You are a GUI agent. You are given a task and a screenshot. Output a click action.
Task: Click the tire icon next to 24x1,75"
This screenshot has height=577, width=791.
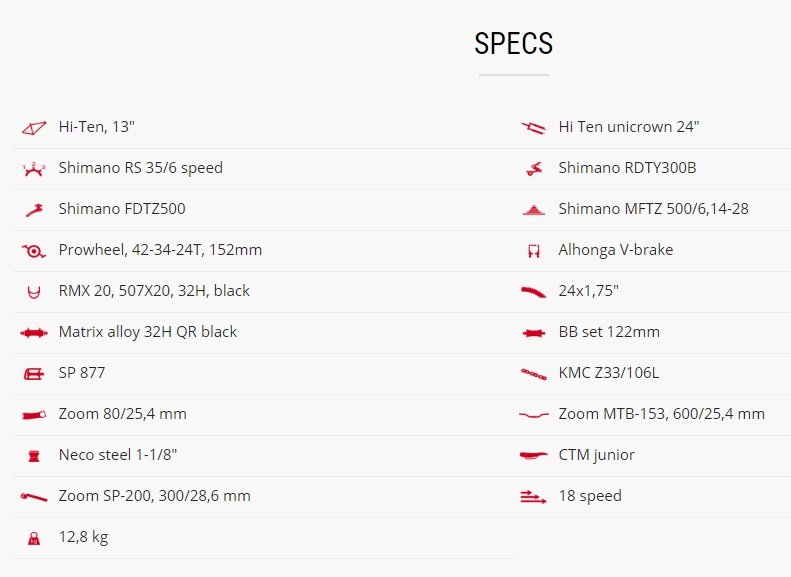pyautogui.click(x=534, y=292)
